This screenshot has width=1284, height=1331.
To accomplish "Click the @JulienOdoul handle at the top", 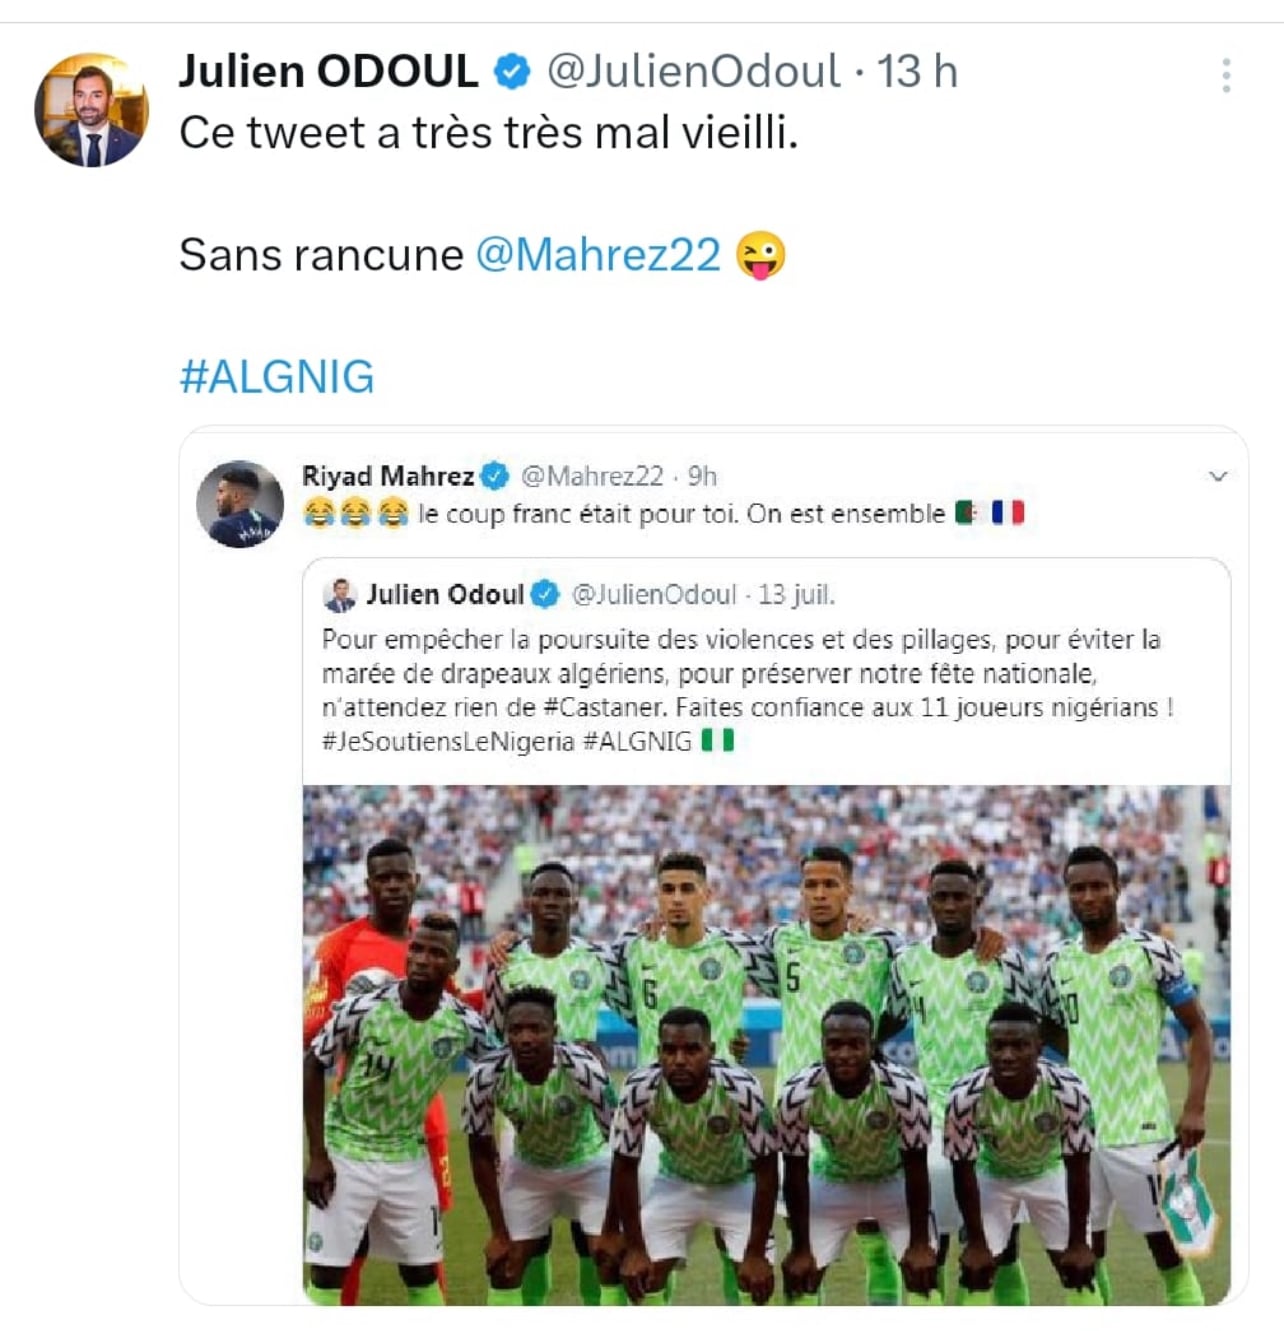I will (693, 72).
